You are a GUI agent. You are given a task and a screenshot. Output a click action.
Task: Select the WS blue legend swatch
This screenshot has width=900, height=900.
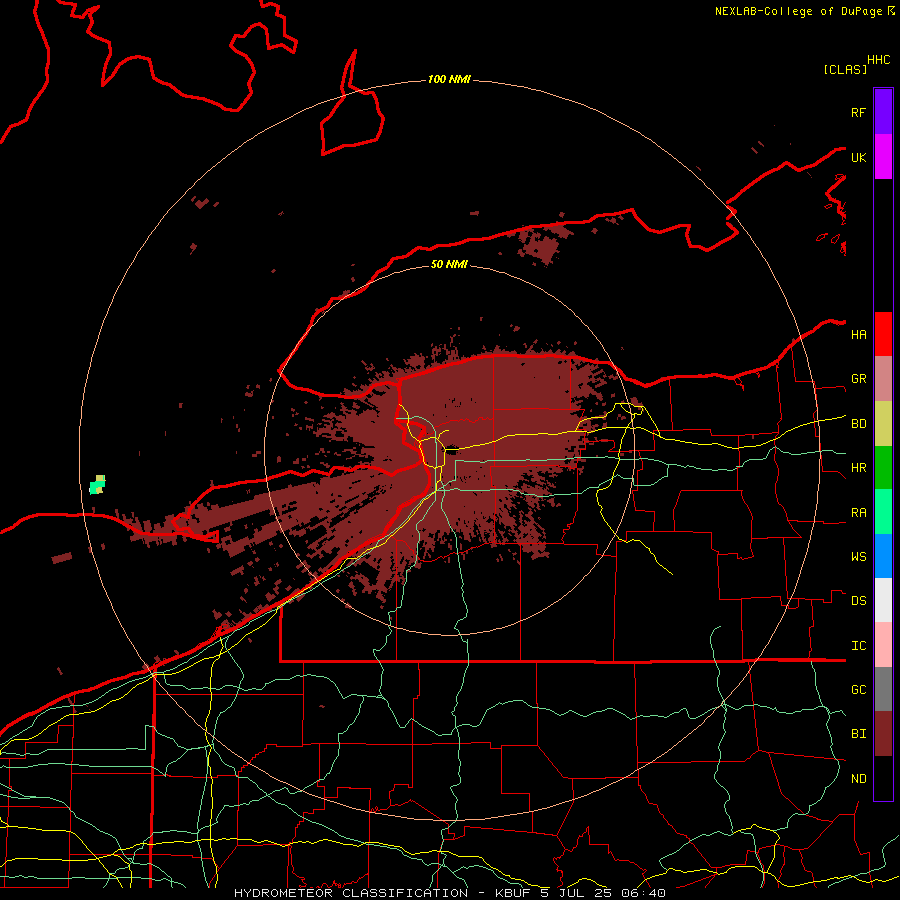[883, 556]
